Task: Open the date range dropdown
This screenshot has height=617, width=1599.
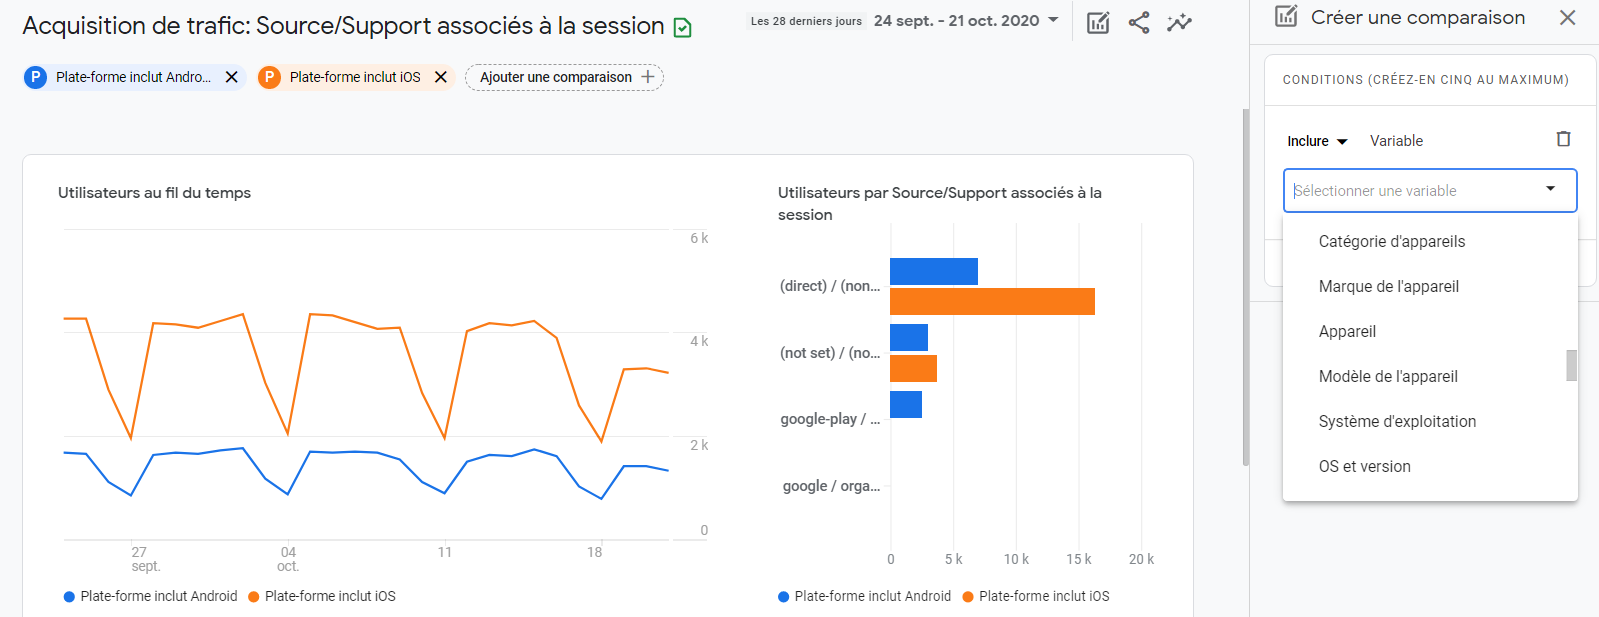Action: pos(1053,20)
